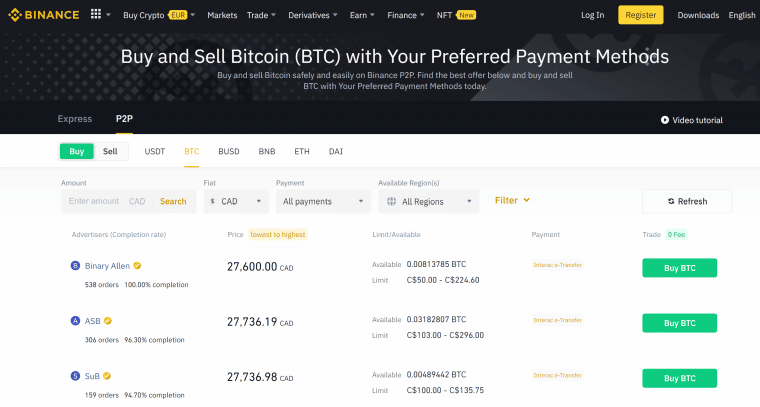Switch to the Buy toggle
This screenshot has width=760, height=407.
coord(77,151)
